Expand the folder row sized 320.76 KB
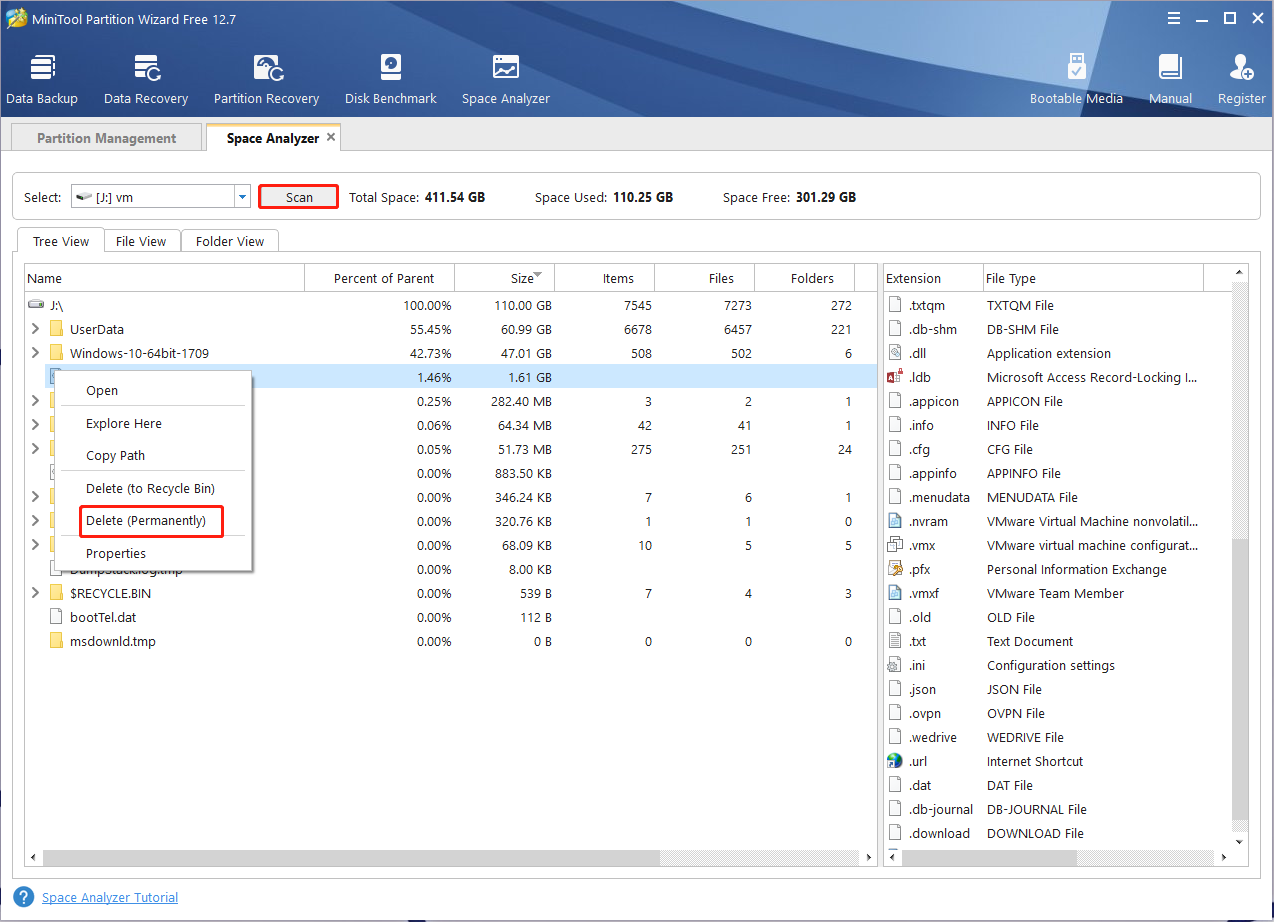Viewport: 1274px width, 922px height. pos(35,520)
